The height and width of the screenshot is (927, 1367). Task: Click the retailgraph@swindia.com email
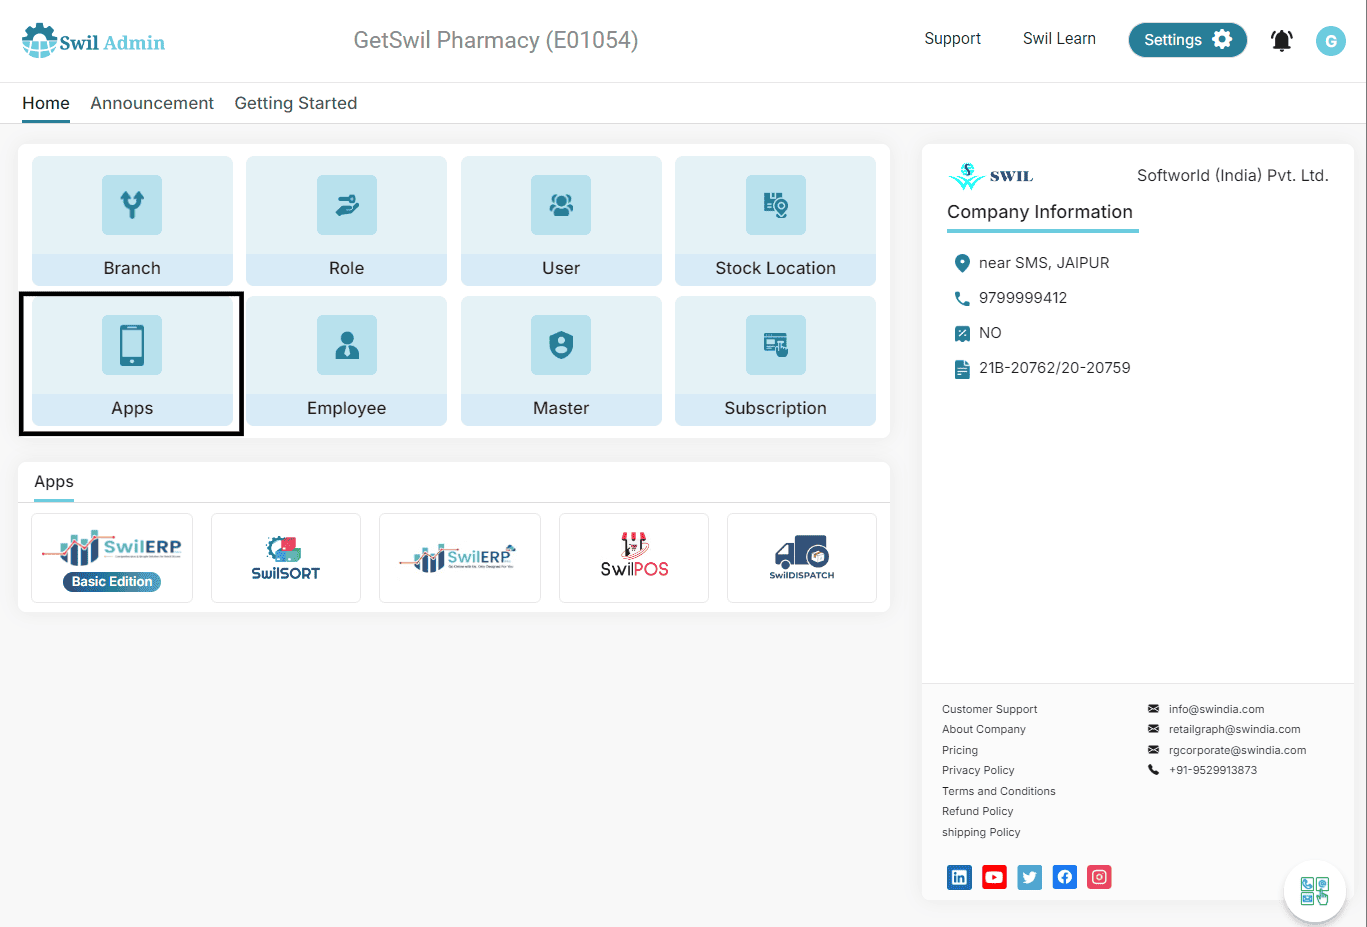1234,729
